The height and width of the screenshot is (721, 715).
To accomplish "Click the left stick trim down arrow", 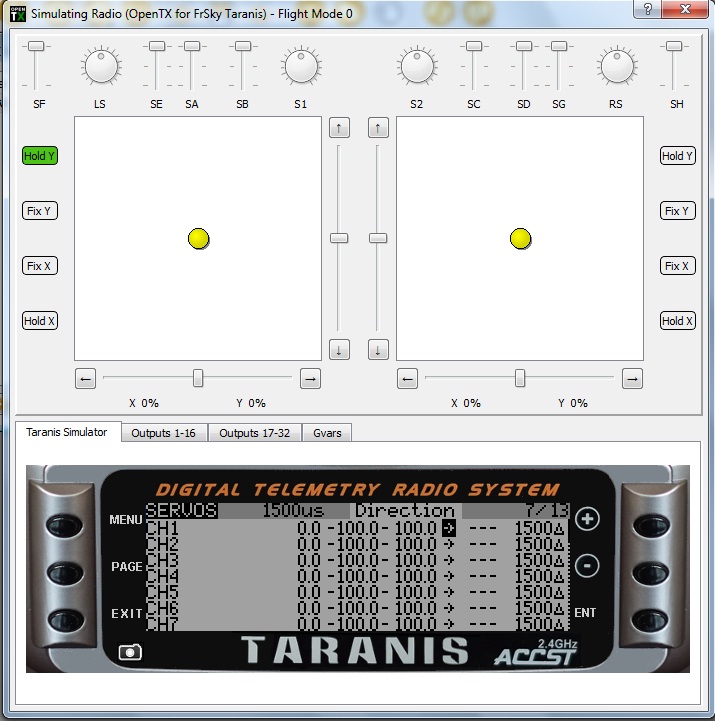I will point(339,350).
